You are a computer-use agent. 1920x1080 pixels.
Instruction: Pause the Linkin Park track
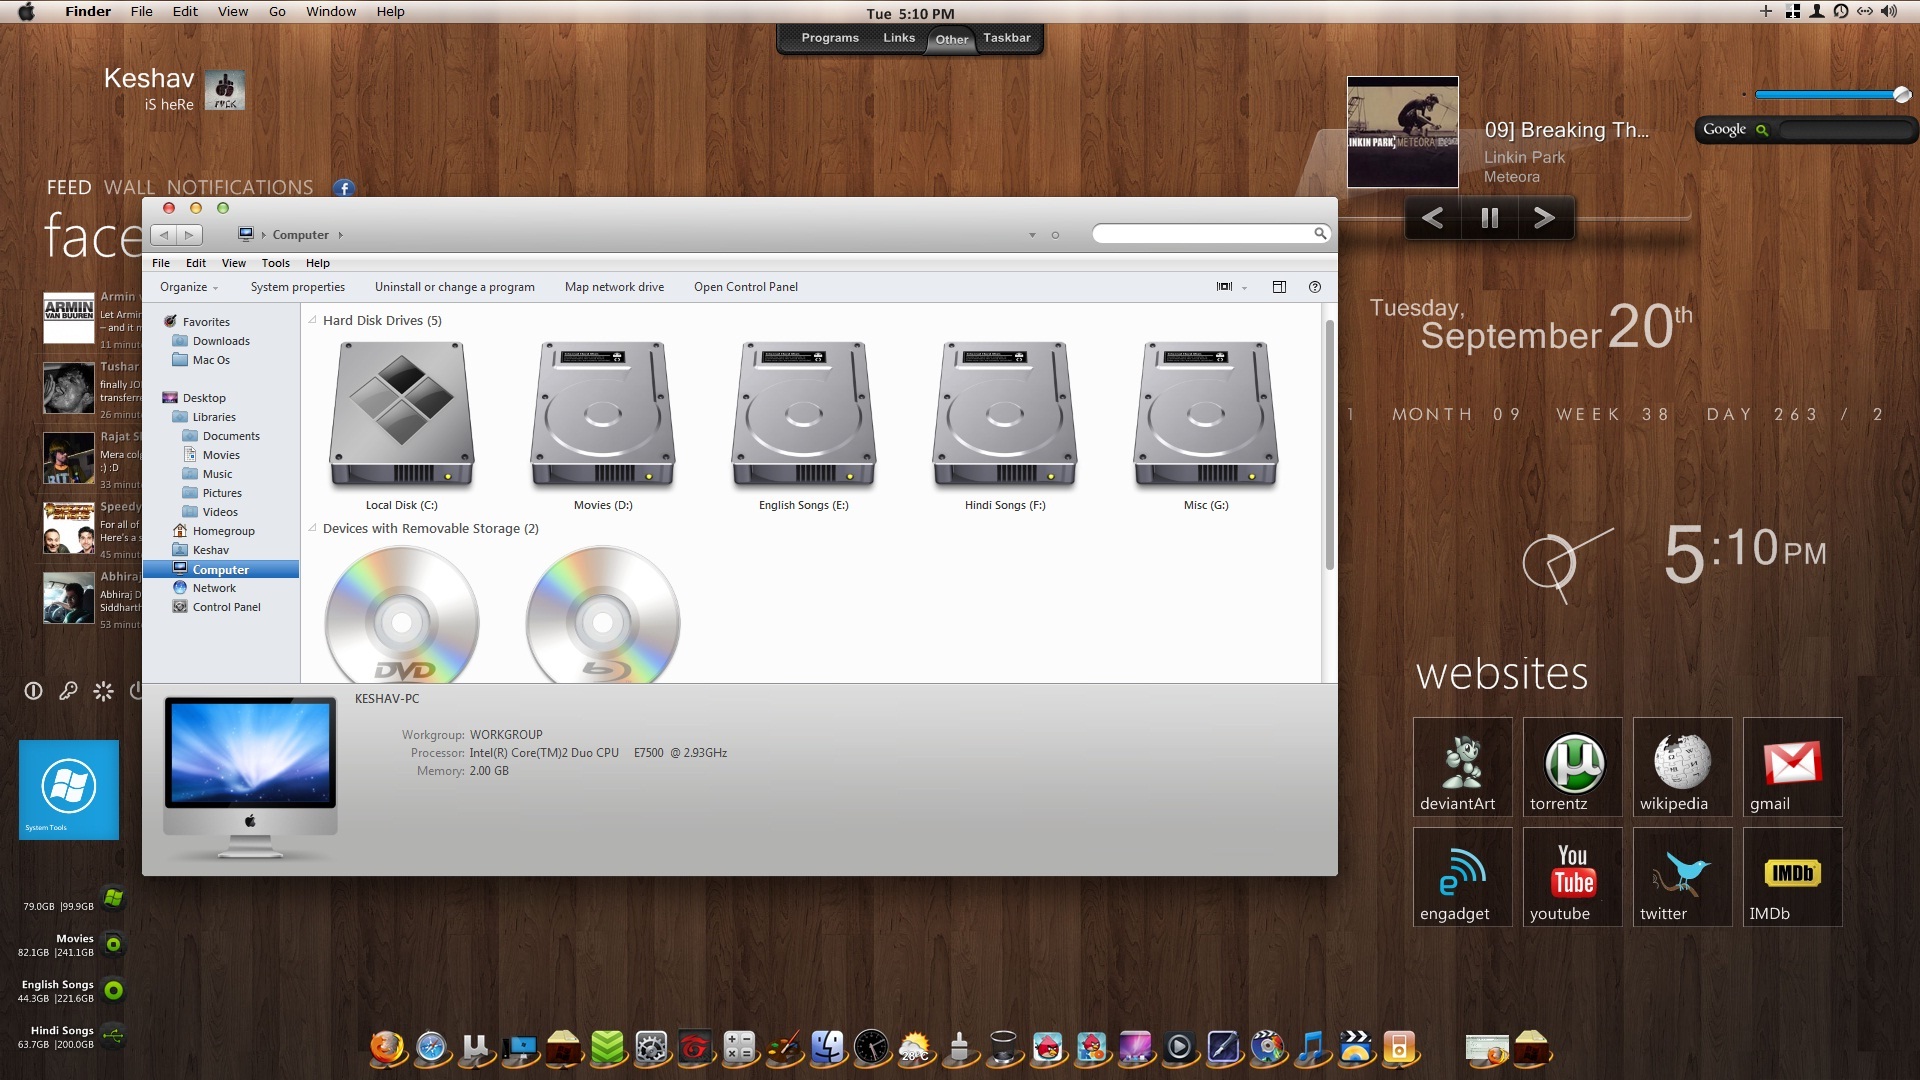1489,218
